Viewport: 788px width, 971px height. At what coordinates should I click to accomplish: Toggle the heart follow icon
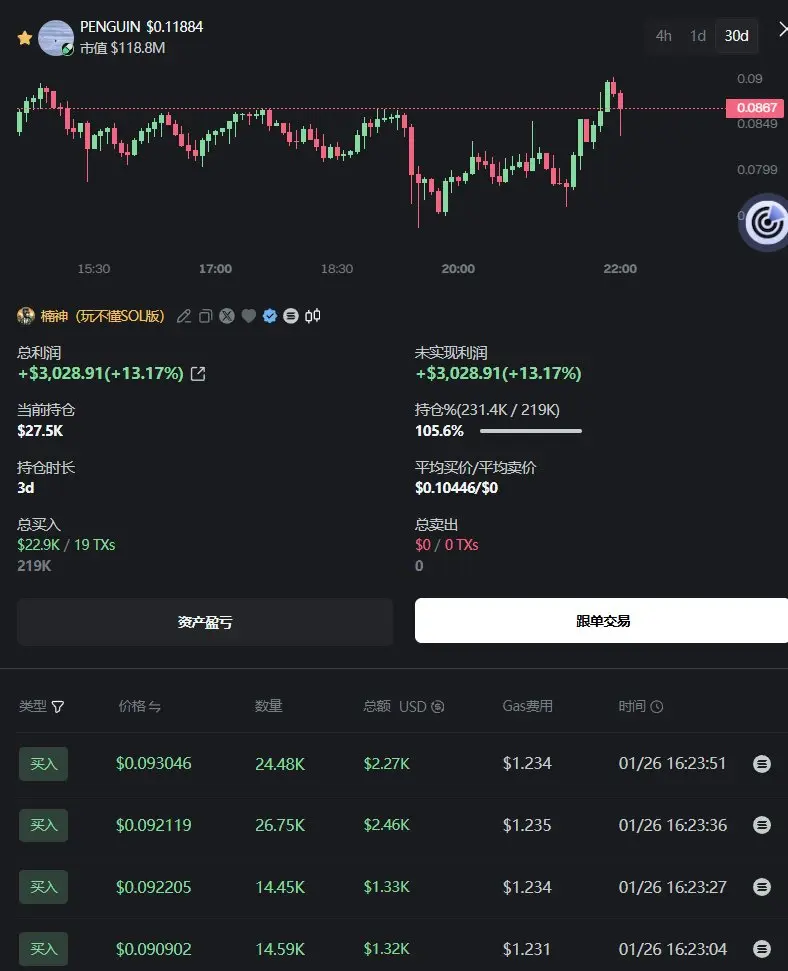click(x=248, y=316)
